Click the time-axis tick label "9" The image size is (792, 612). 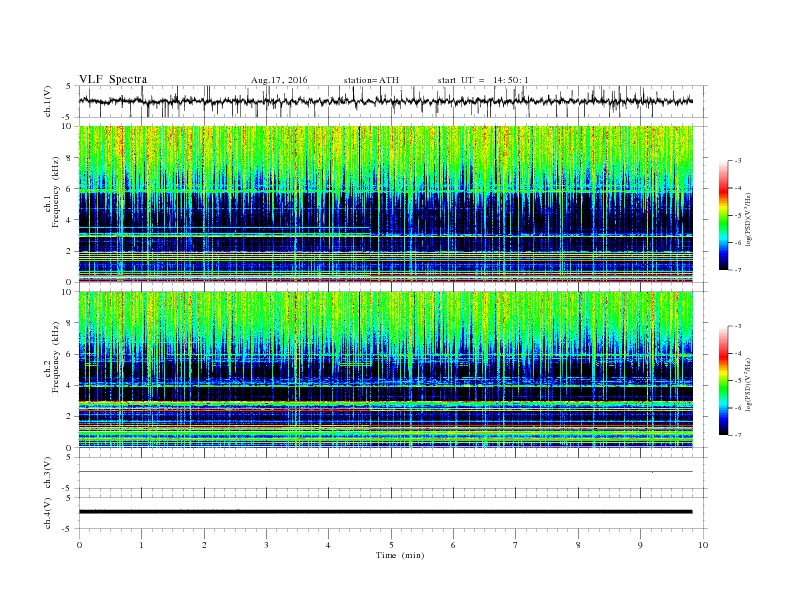[640, 545]
